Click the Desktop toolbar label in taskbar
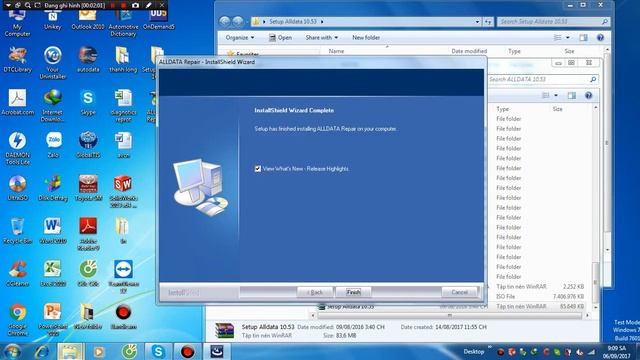Screen dimensions: 640x360 coord(473,351)
